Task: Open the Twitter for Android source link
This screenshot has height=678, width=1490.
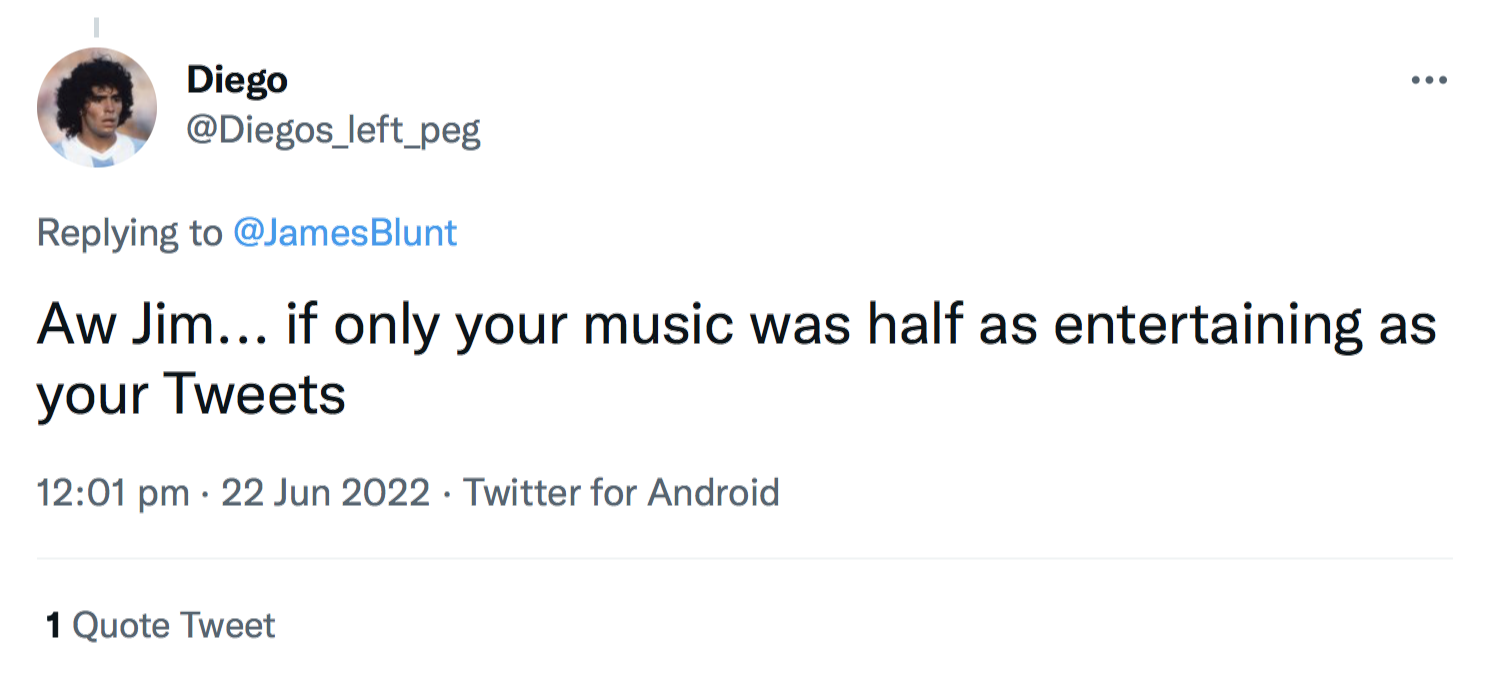Action: tap(620, 493)
